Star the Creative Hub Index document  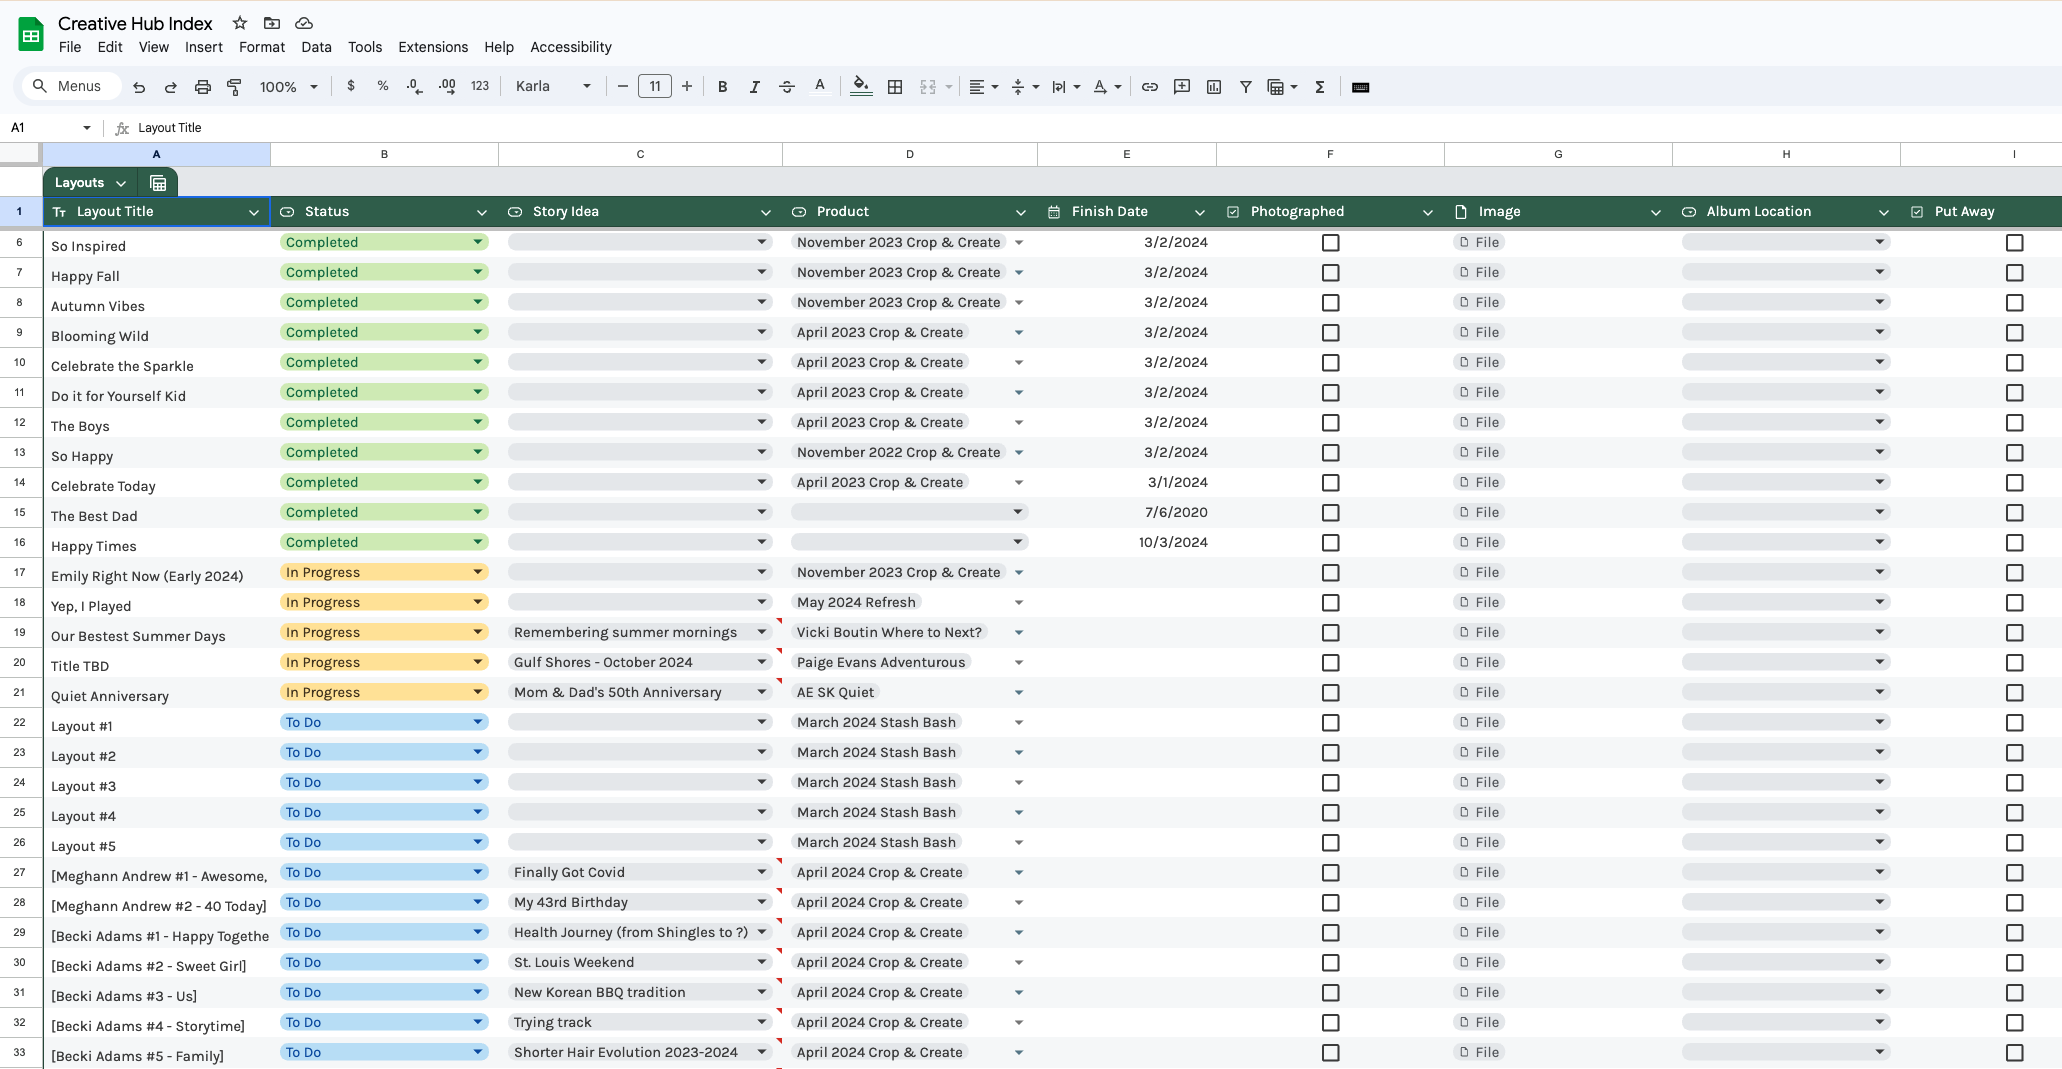pos(240,23)
